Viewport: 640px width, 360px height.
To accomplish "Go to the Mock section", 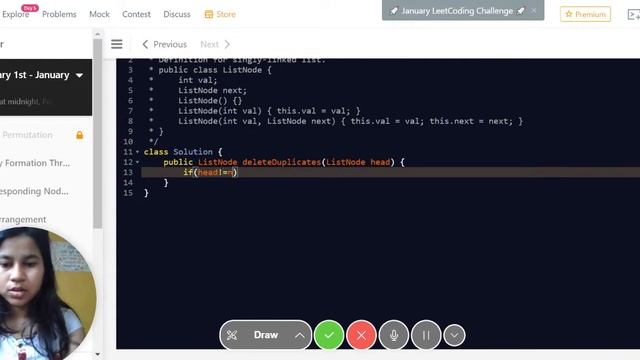I will (99, 14).
